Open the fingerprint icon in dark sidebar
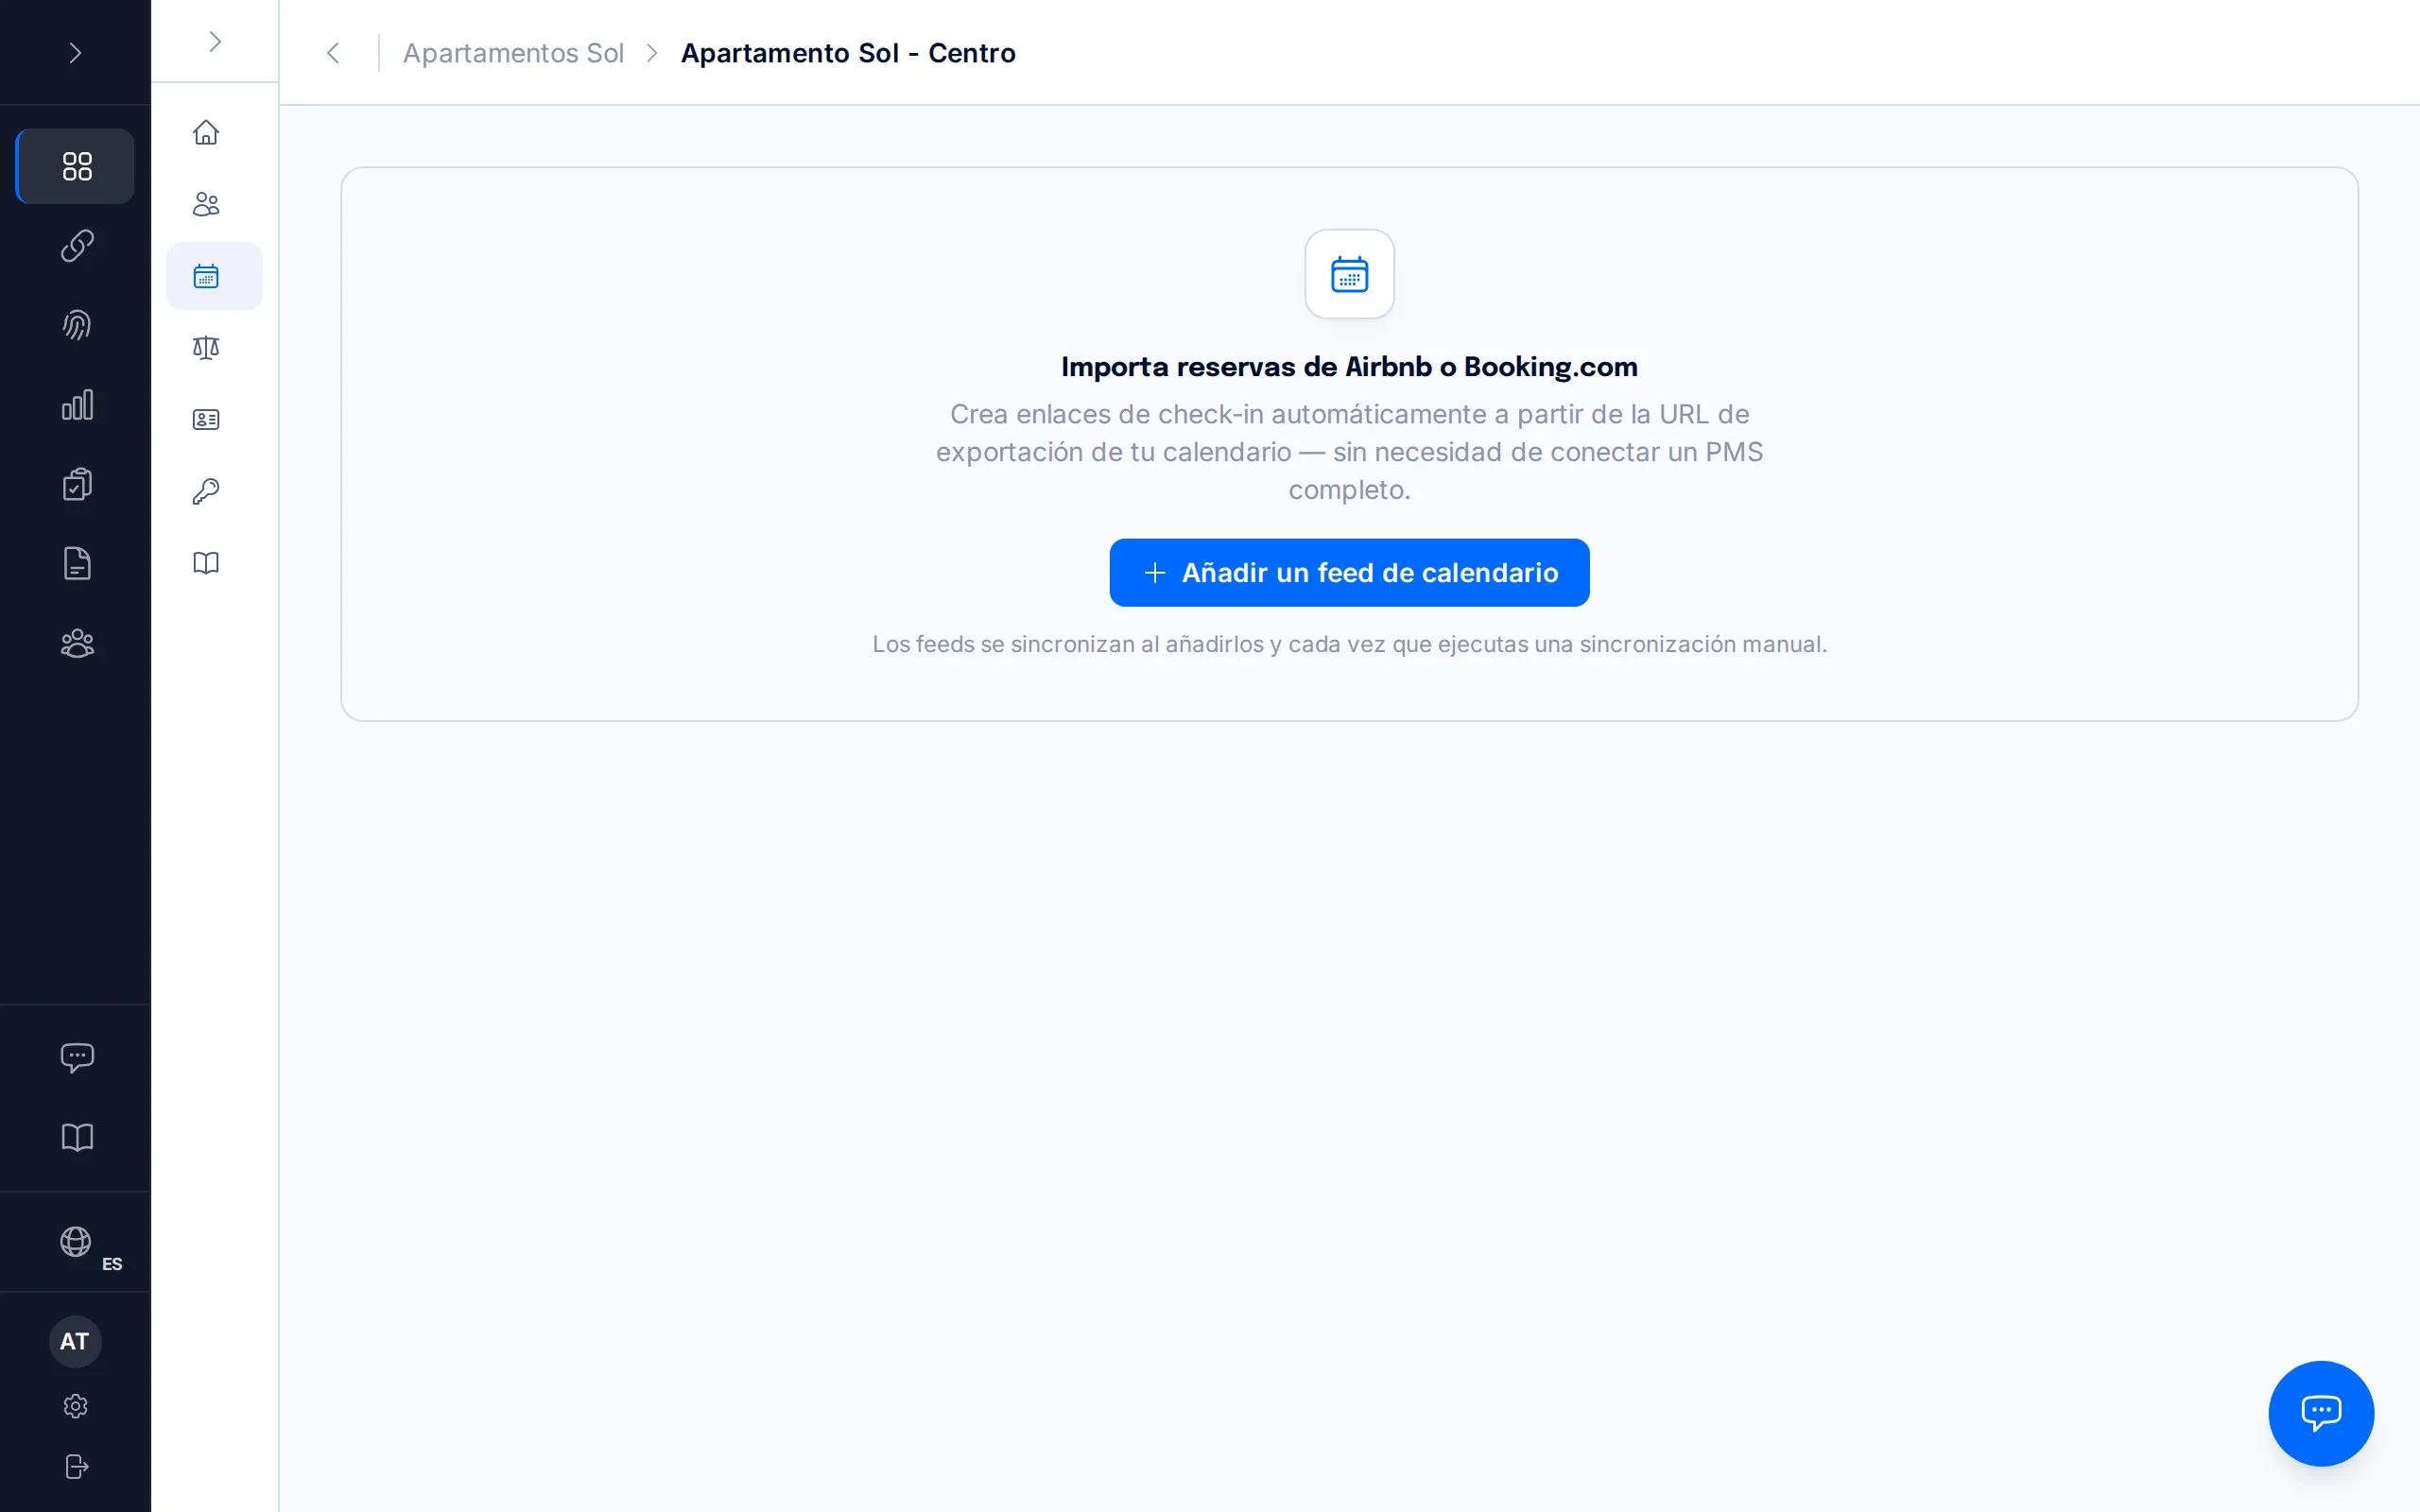The width and height of the screenshot is (2420, 1512). pyautogui.click(x=76, y=325)
